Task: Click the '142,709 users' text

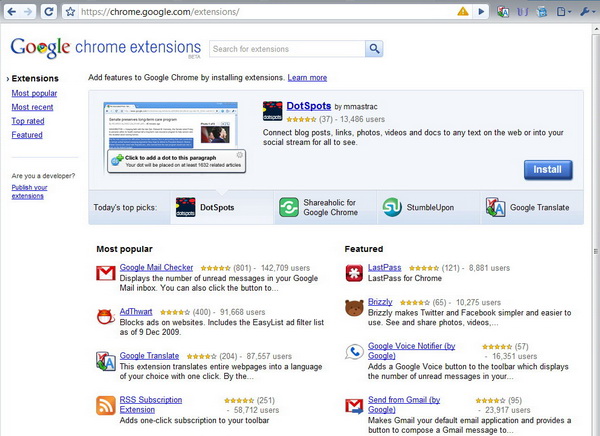Action: point(285,268)
